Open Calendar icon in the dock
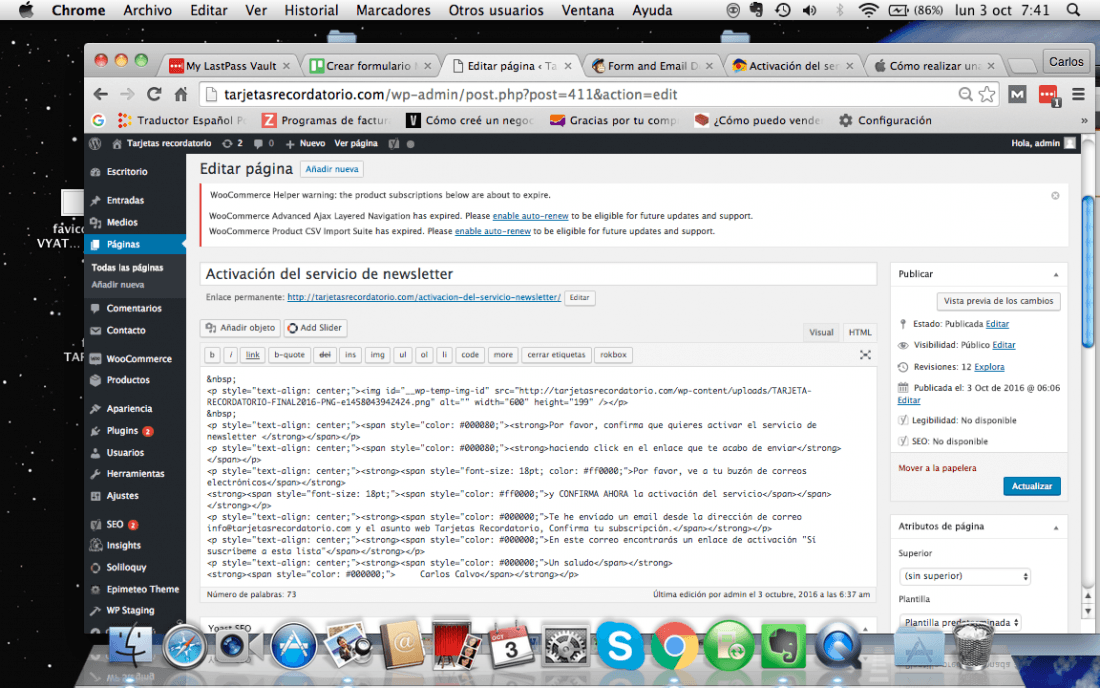Viewport: 1100px width, 688px height. tap(511, 645)
